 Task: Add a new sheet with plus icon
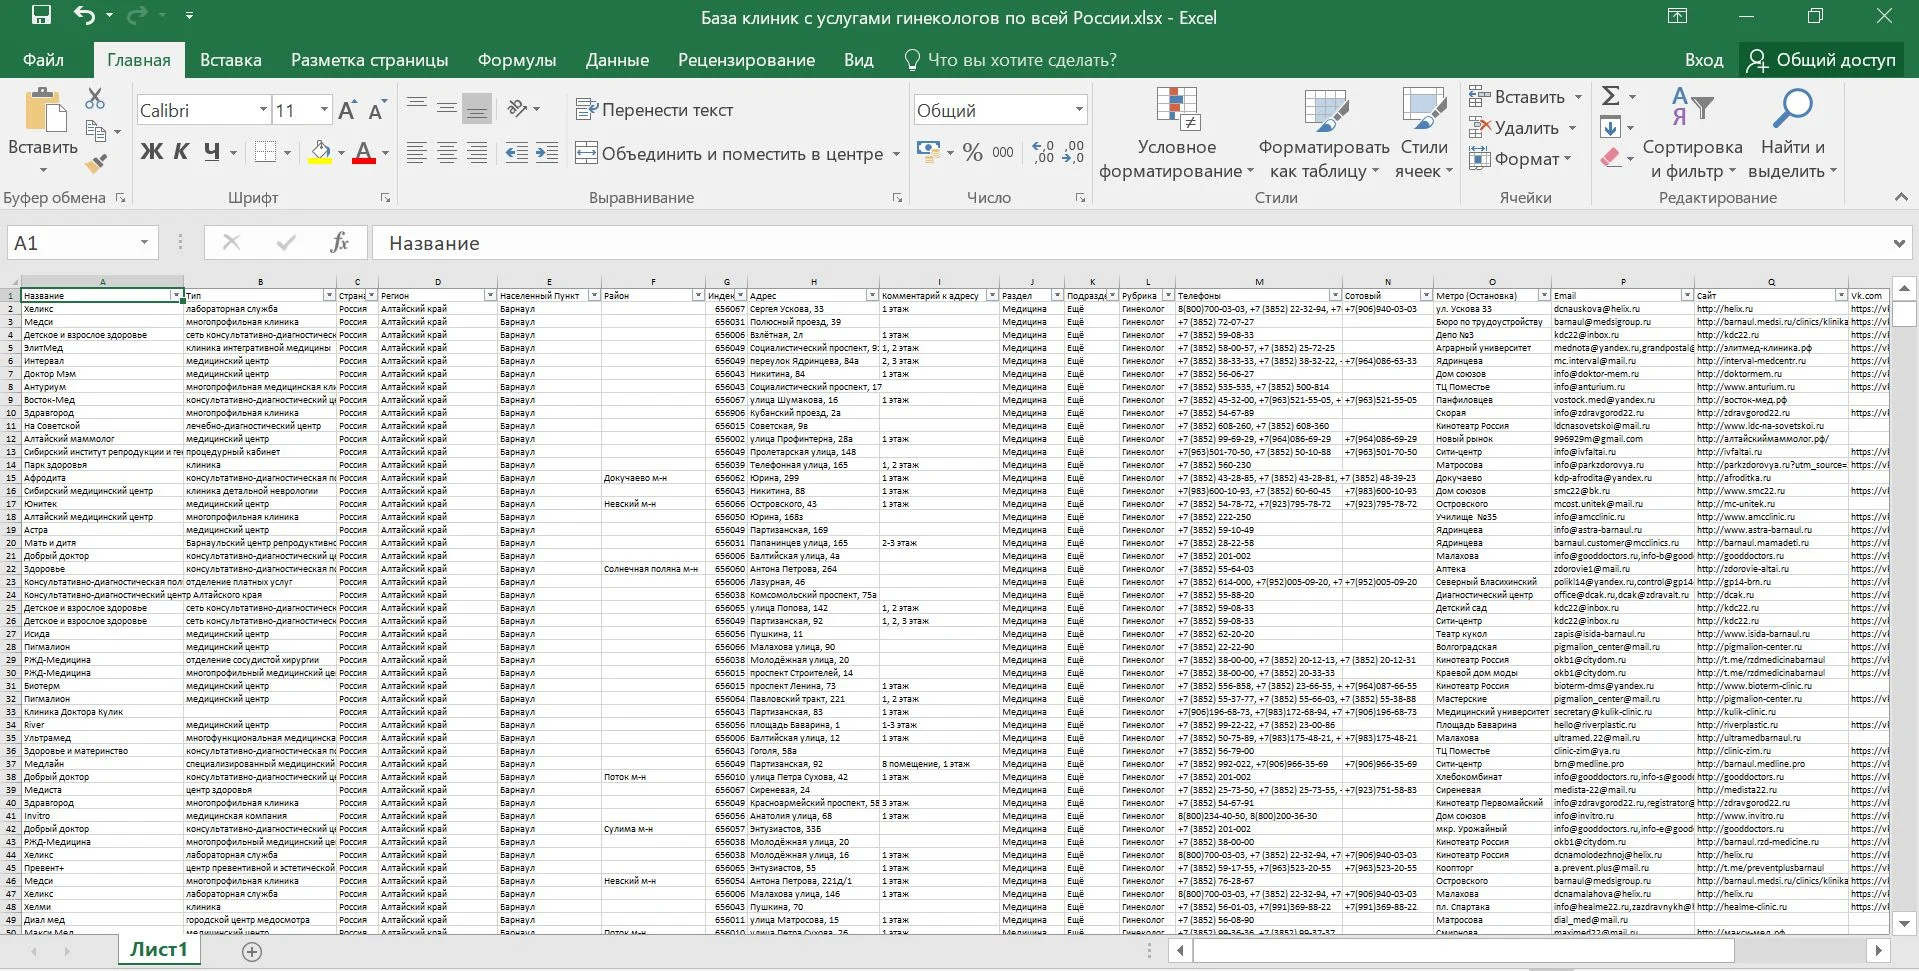[x=252, y=951]
